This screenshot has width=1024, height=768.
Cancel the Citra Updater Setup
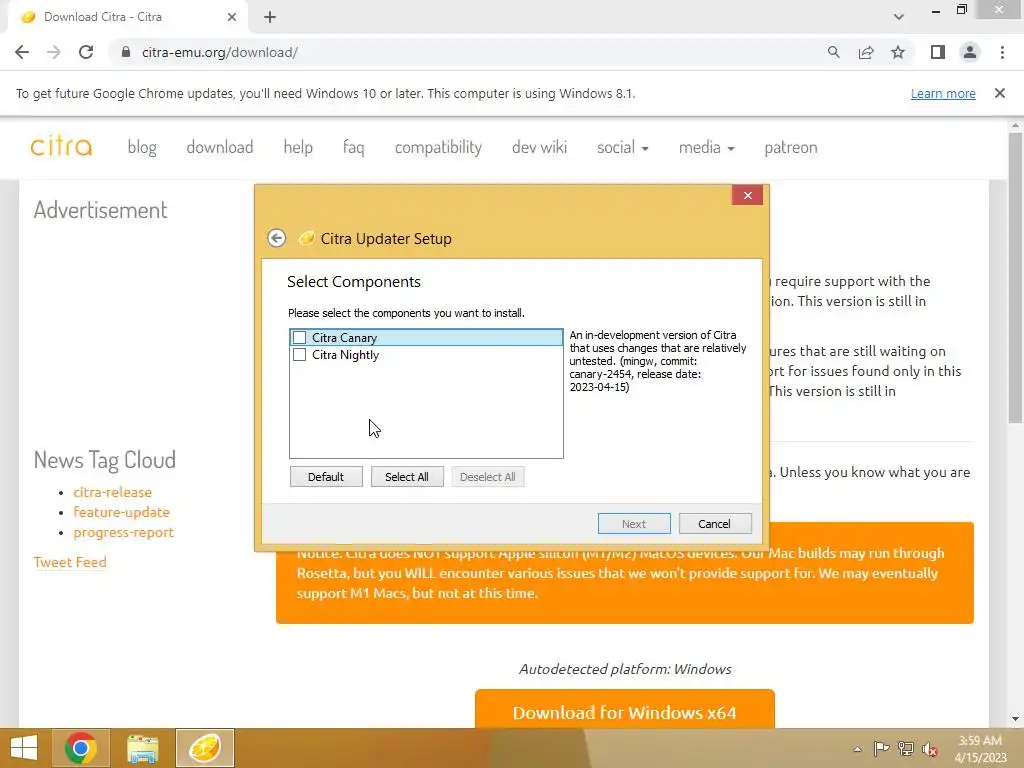[x=714, y=524]
